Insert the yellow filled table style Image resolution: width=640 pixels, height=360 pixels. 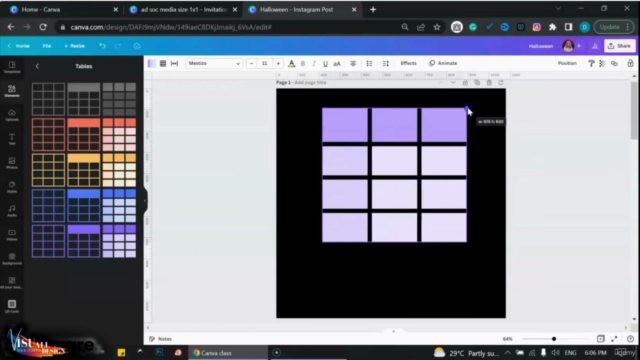(119, 170)
